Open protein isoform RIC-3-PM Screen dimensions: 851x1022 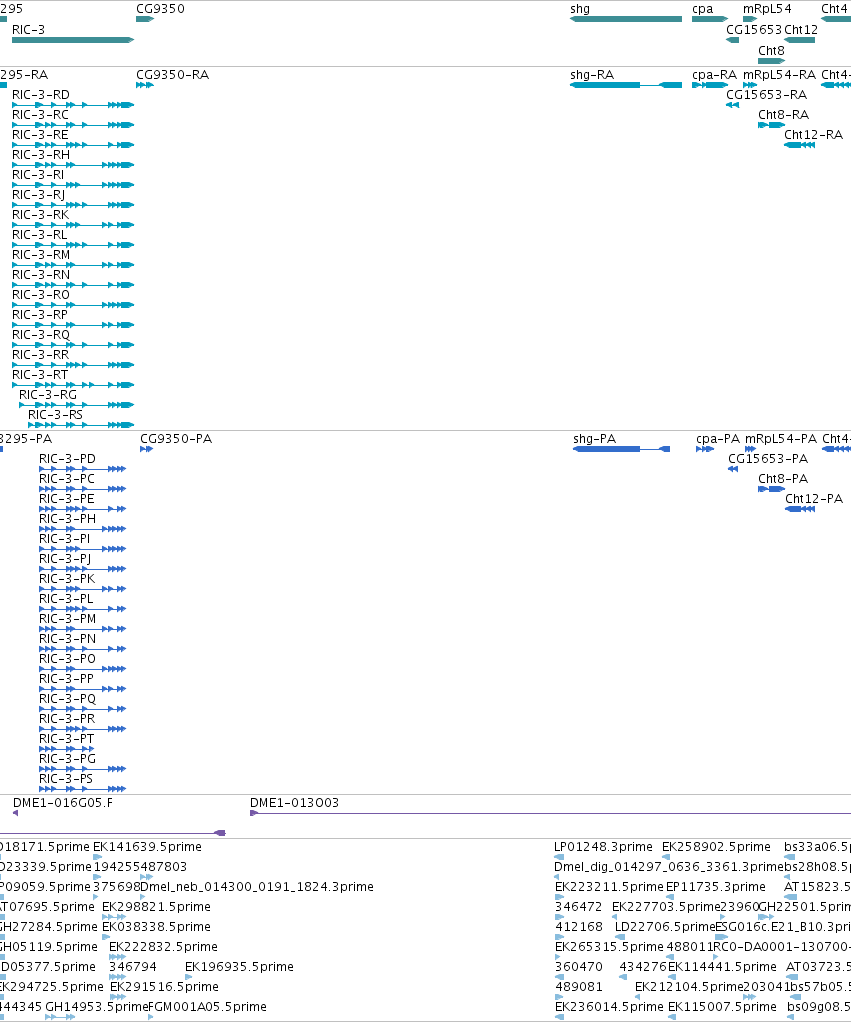(67, 619)
